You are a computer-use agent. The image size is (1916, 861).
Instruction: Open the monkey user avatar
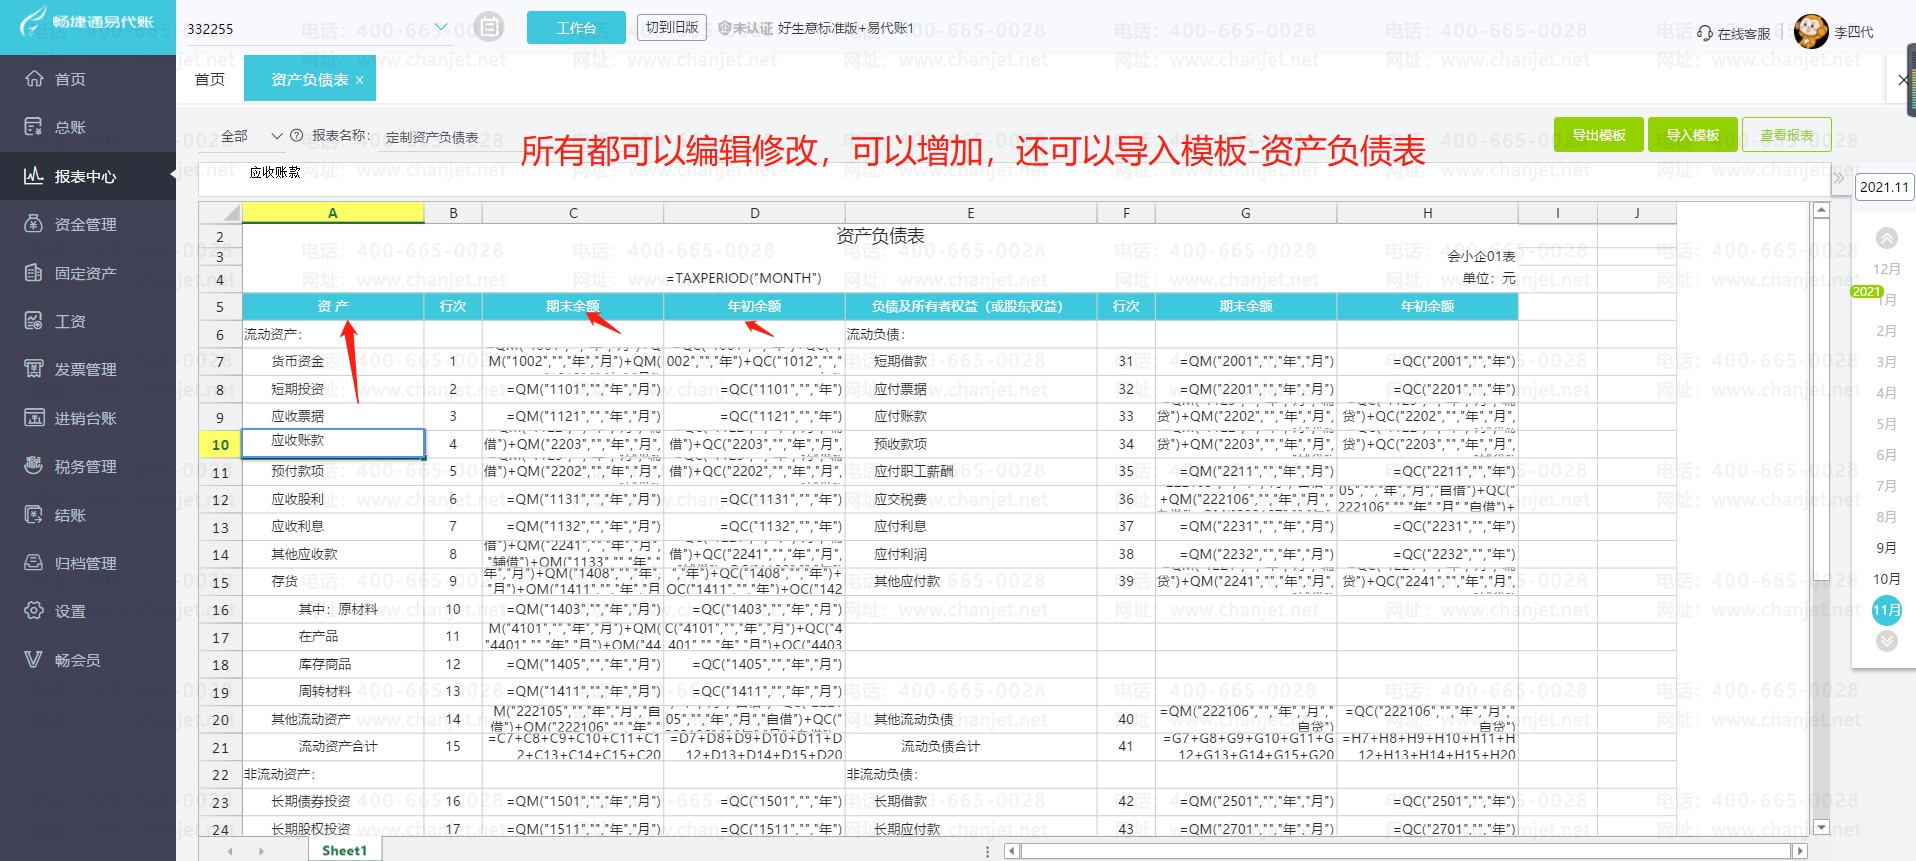click(x=1811, y=32)
